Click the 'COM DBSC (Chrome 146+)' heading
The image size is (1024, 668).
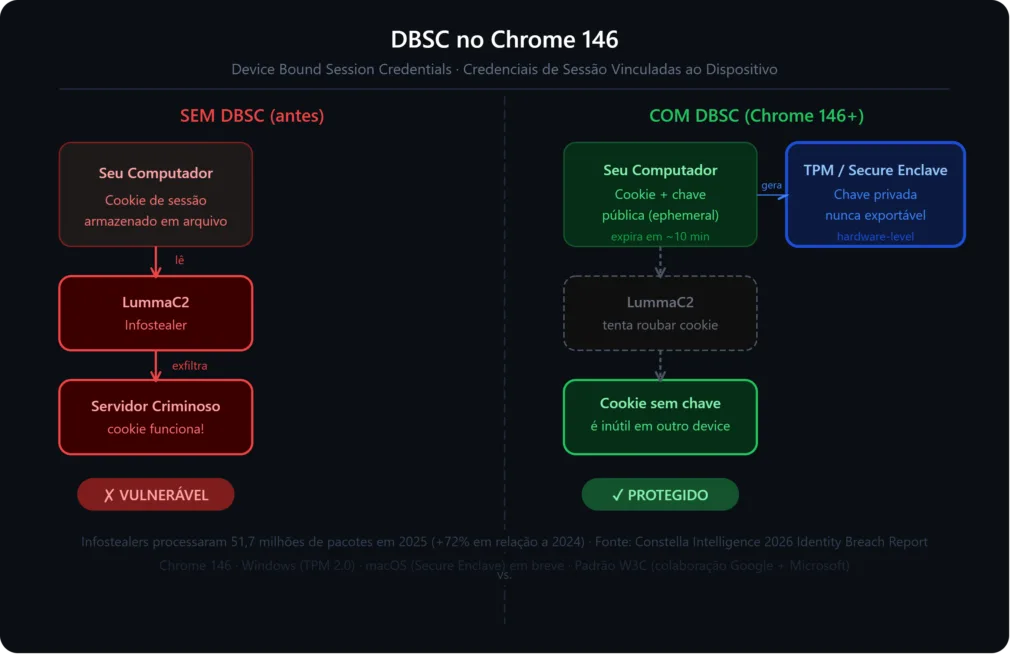click(x=756, y=116)
